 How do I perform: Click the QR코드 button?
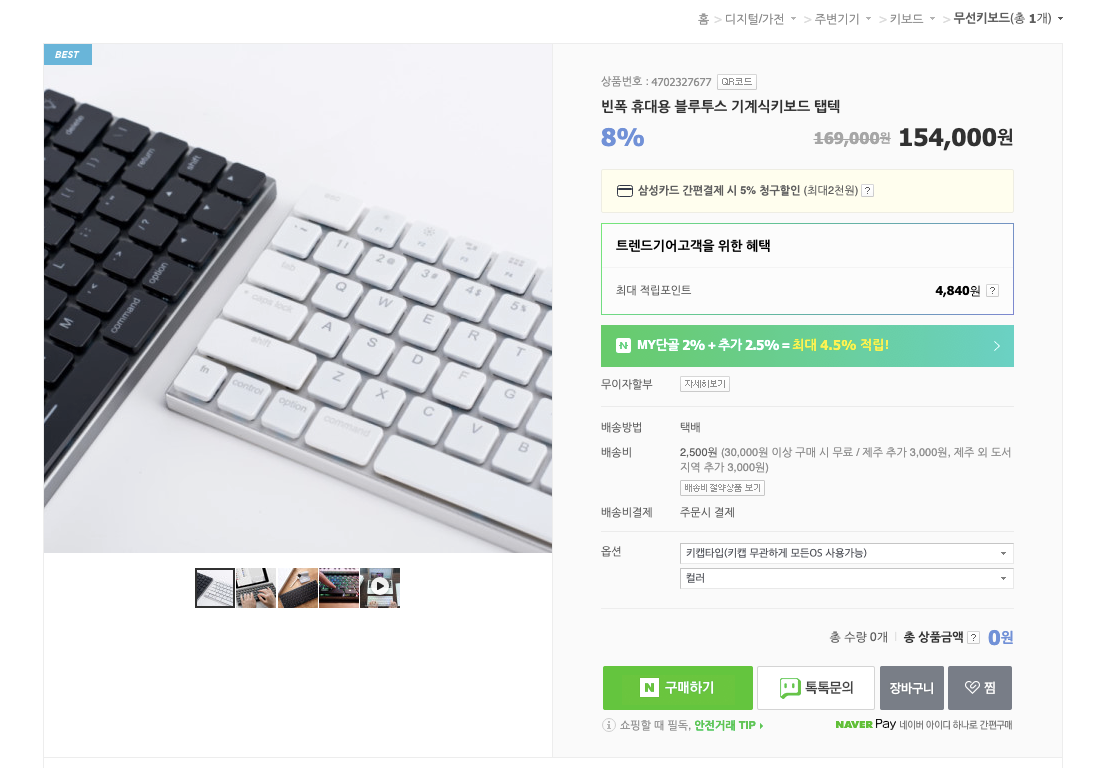(737, 82)
